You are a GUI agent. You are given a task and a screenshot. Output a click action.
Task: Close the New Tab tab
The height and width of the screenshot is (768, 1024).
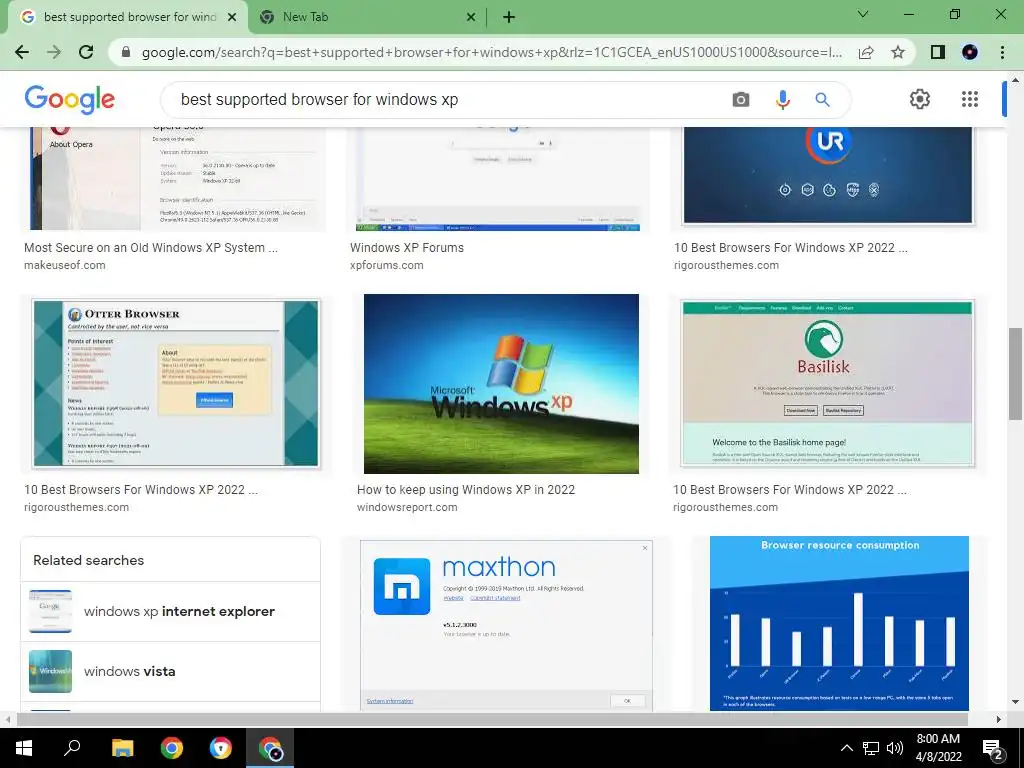click(471, 18)
